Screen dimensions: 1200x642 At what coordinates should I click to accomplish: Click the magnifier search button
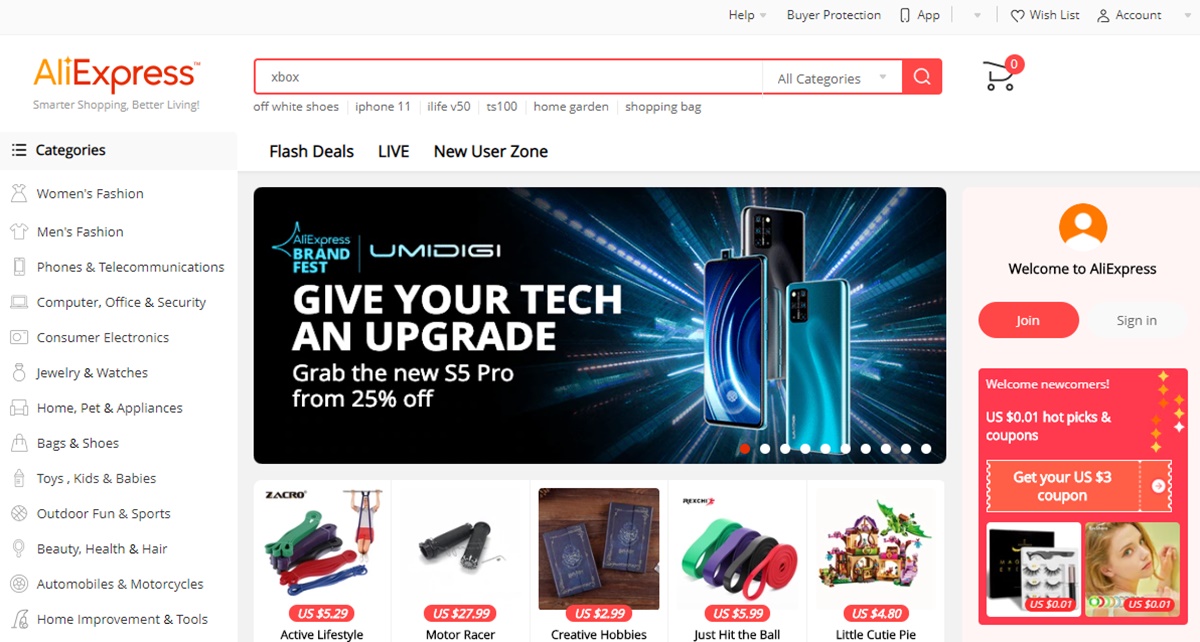[922, 77]
